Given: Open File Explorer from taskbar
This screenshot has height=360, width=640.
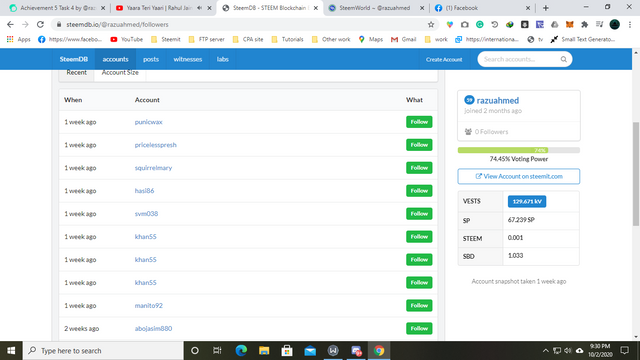Looking at the screenshot, I should pyautogui.click(x=264, y=351).
